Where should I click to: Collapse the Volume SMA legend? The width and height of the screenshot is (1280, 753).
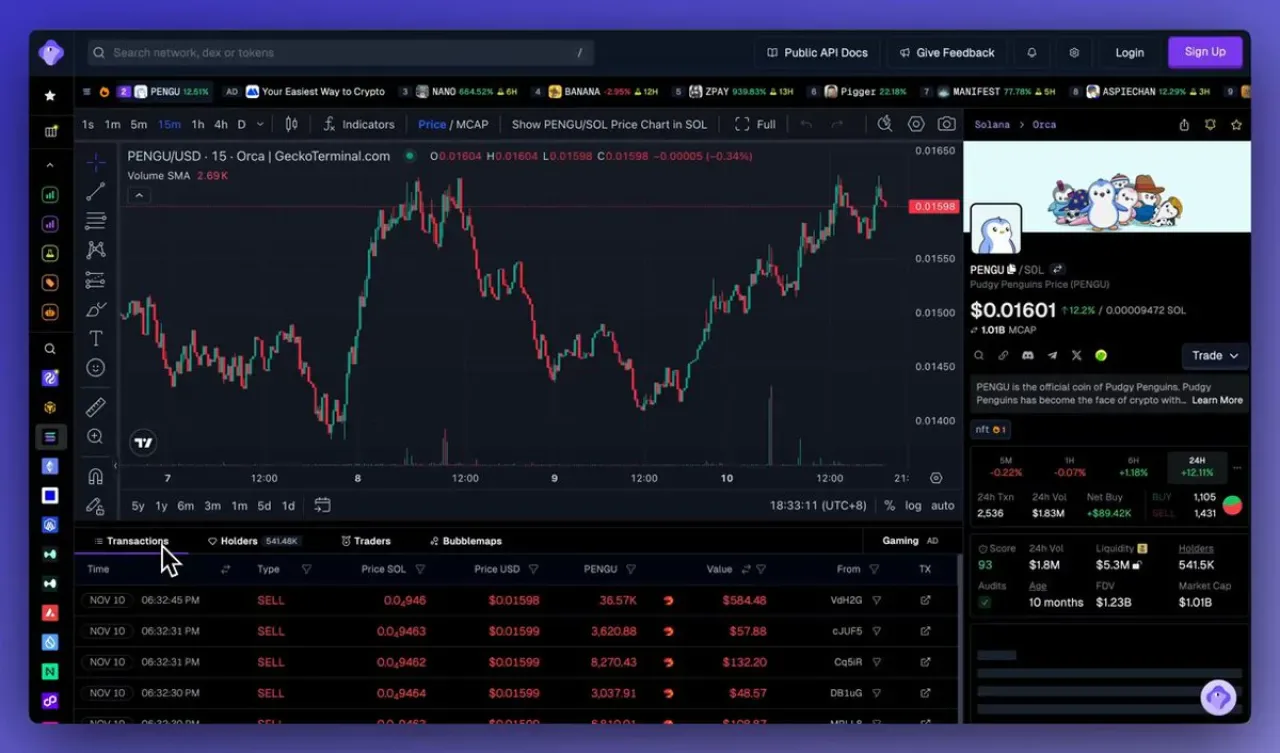[139, 195]
